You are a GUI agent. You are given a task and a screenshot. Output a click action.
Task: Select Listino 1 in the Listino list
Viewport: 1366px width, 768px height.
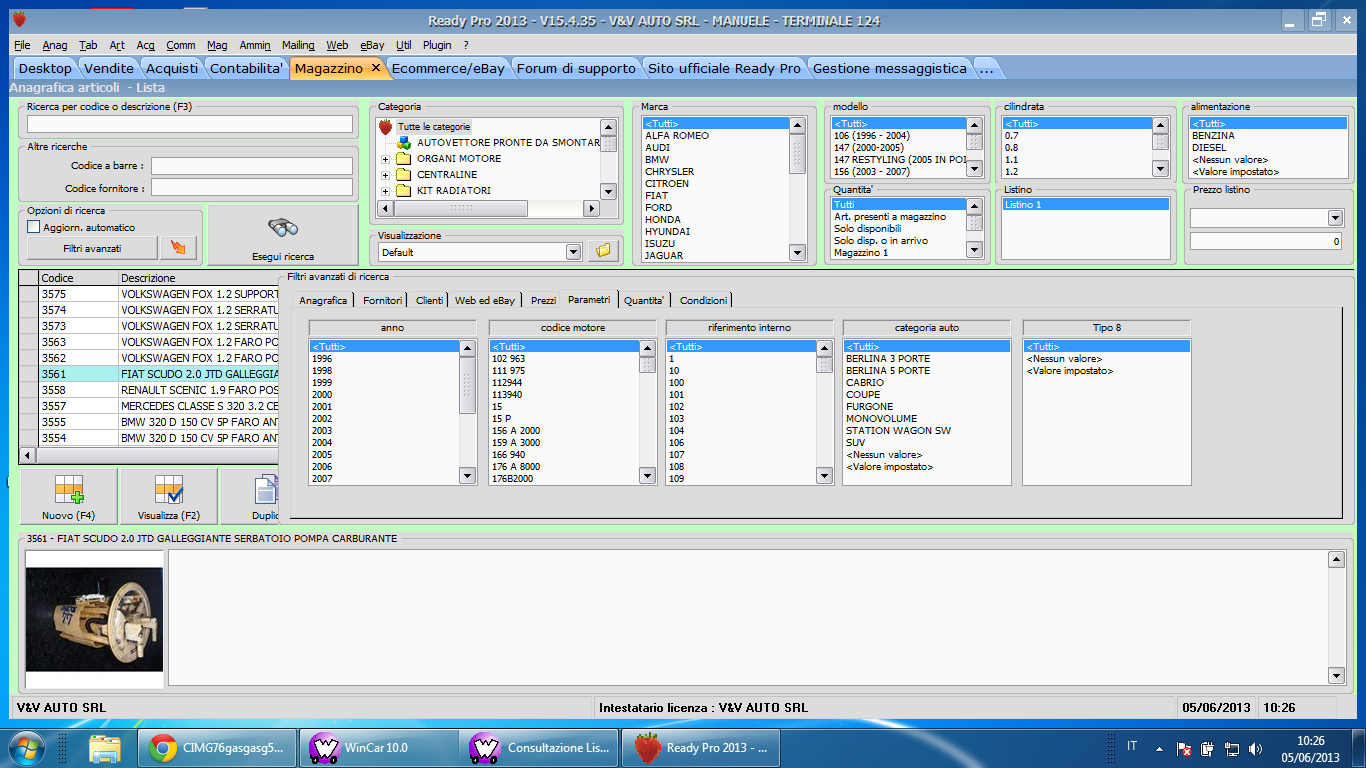[x=1085, y=205]
